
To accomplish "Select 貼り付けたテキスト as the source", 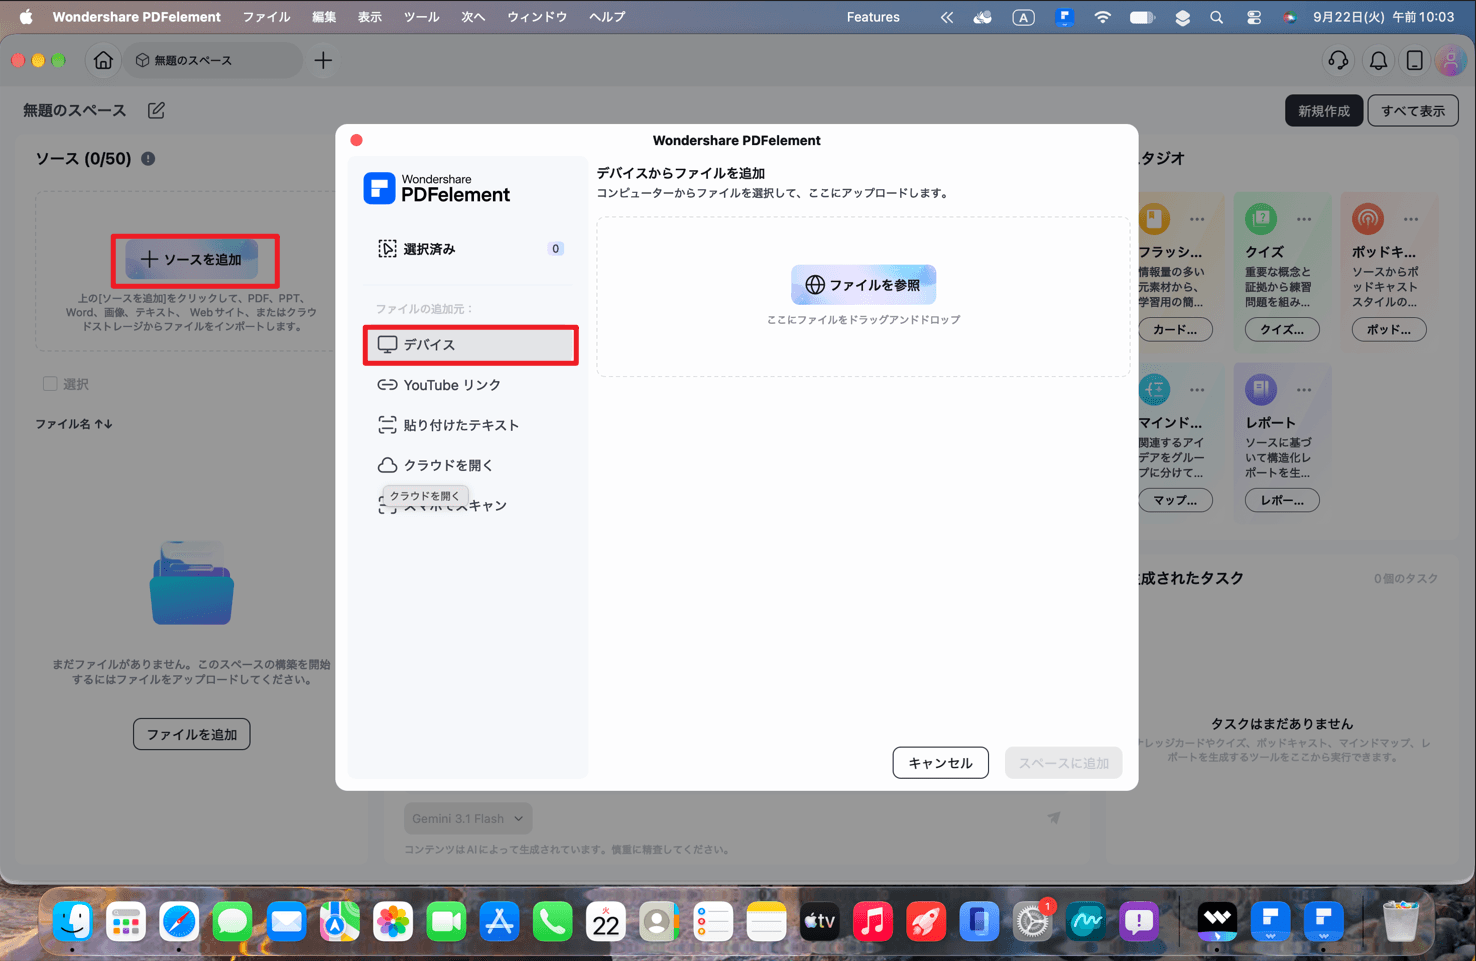I will click(x=470, y=425).
